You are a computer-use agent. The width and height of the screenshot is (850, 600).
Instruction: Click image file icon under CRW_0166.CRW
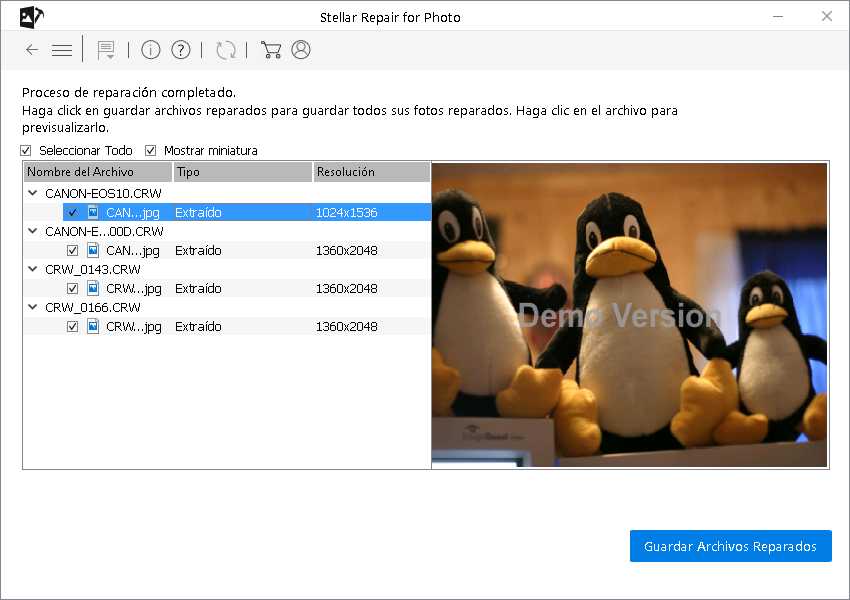point(93,326)
